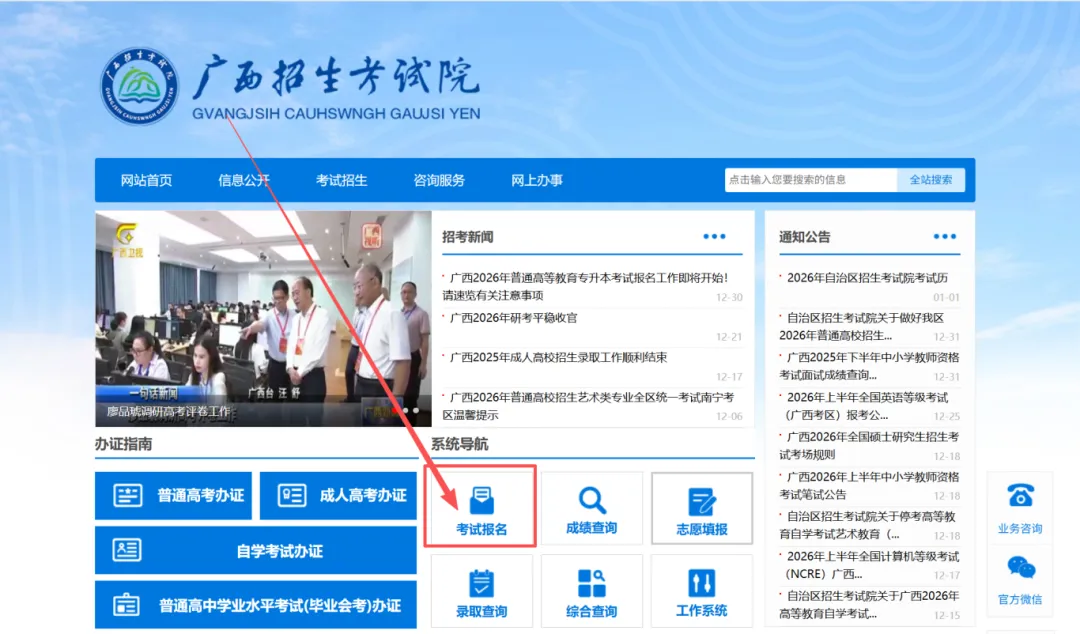Select the last carousel dot on the banner
The height and width of the screenshot is (634, 1080).
click(x=416, y=411)
